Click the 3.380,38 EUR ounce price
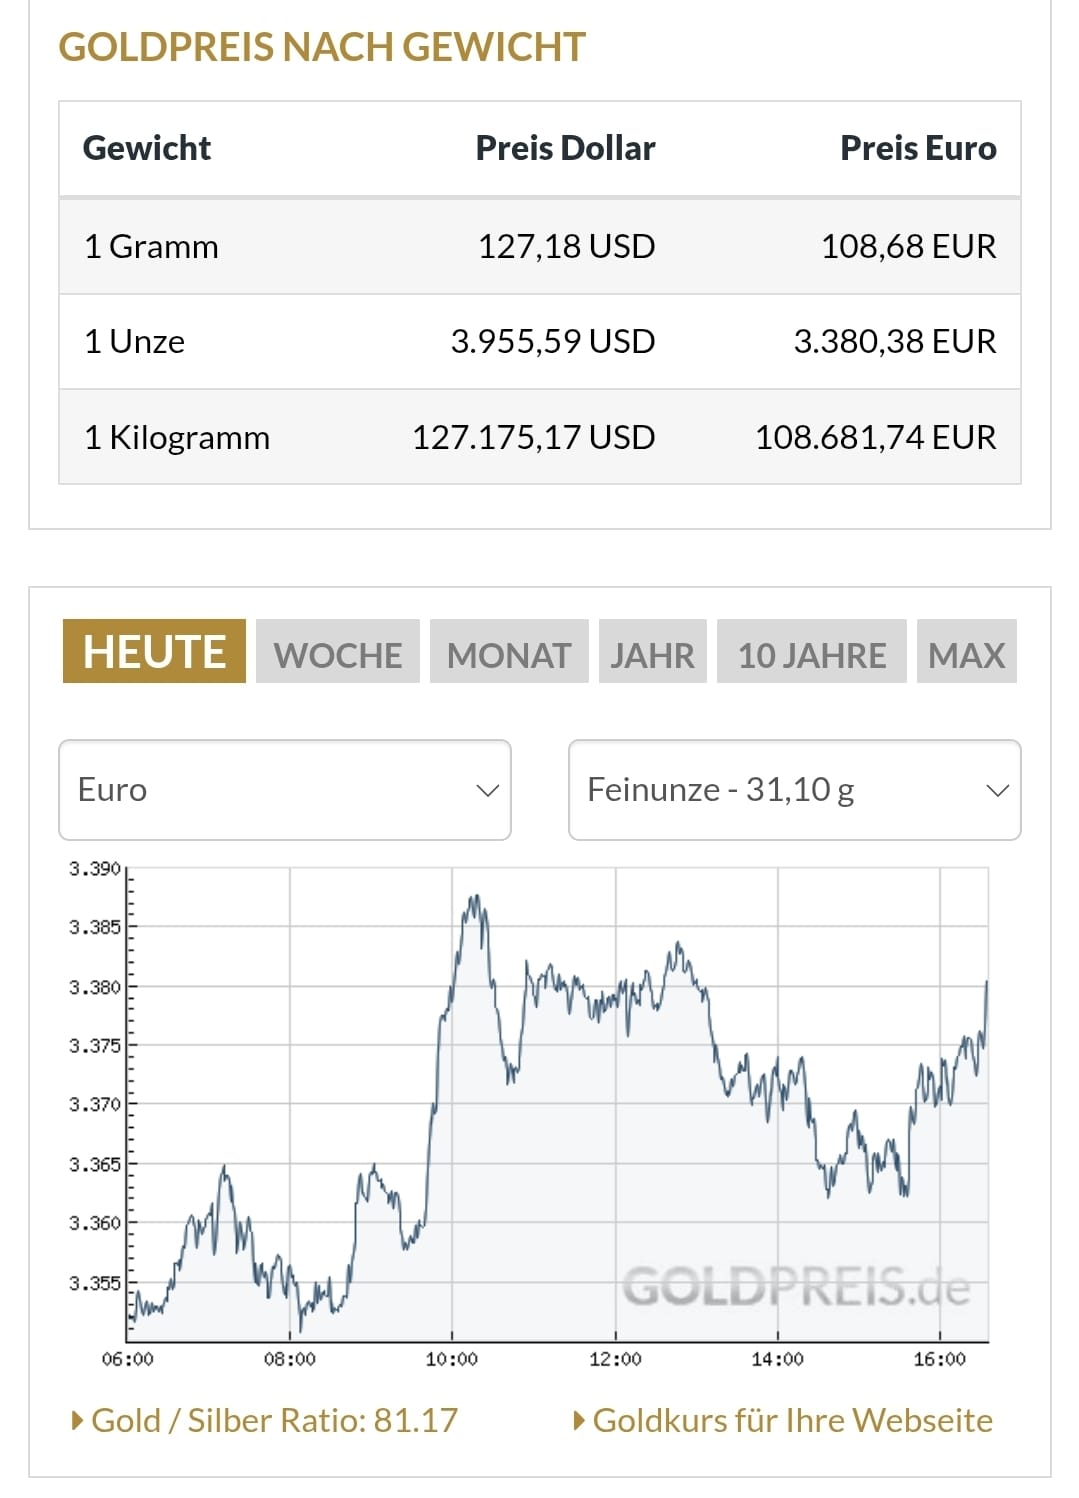The width and height of the screenshot is (1079, 1498). click(x=894, y=341)
